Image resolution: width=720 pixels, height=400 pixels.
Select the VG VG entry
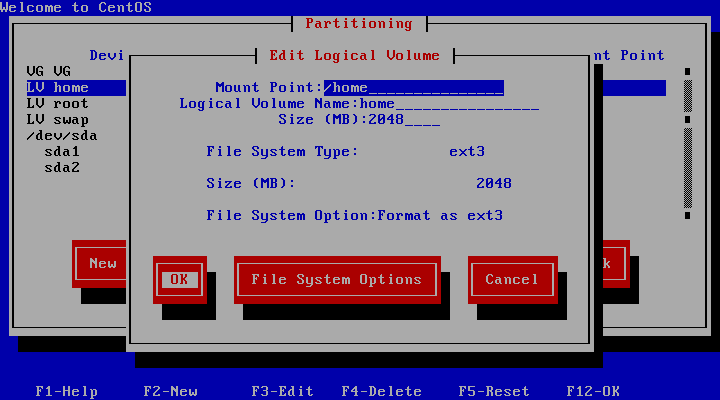pos(49,72)
